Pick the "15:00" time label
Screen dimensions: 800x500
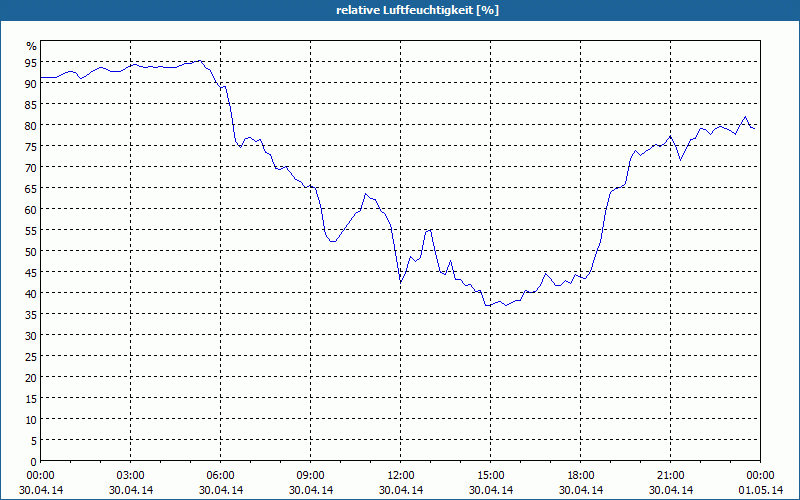point(491,476)
